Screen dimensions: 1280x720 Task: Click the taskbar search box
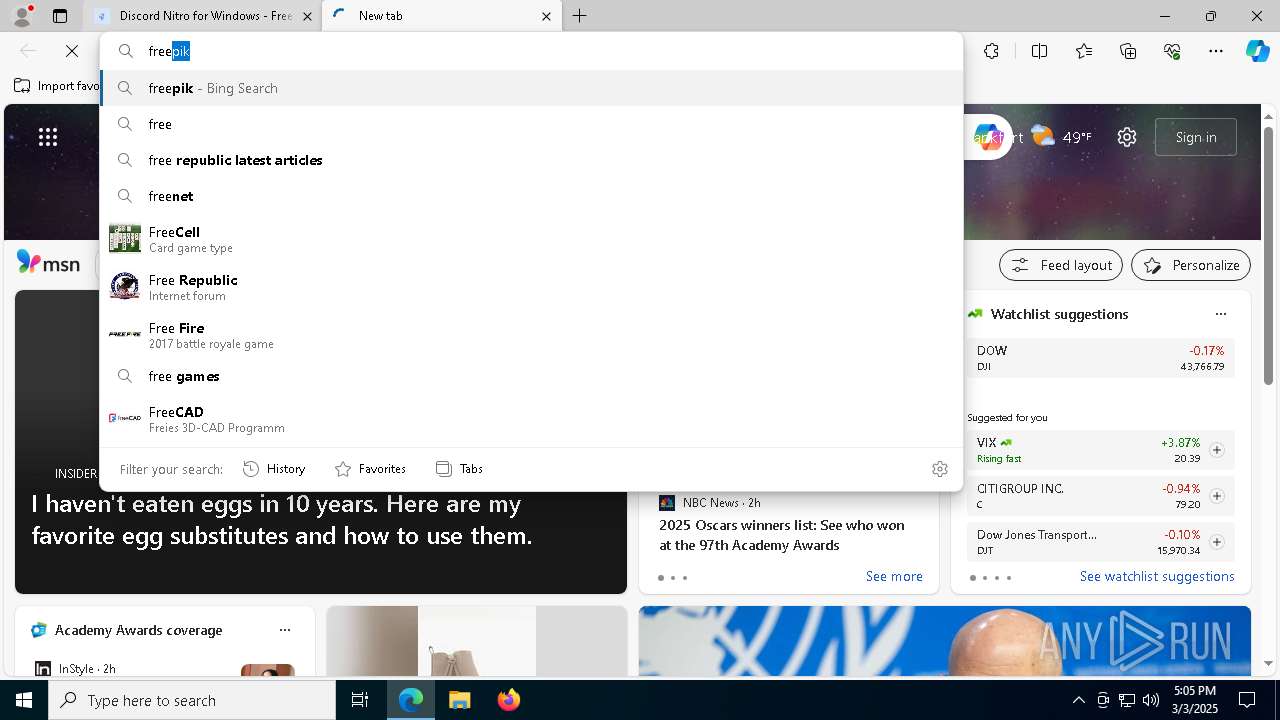coord(192,700)
